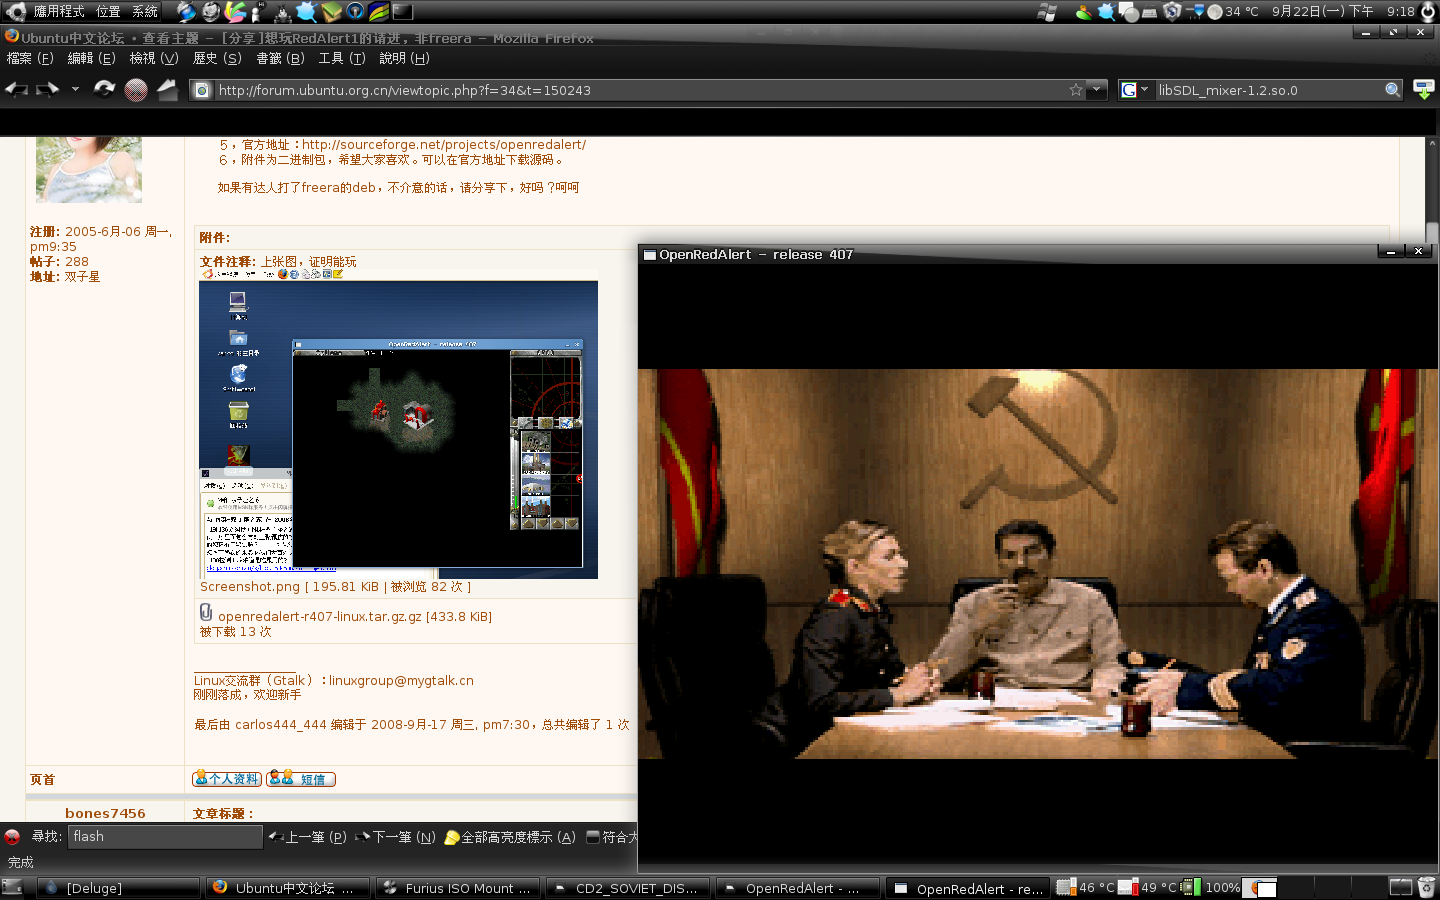1440x900 pixels.
Task: Open the 位置 panel menu
Action: 108,11
